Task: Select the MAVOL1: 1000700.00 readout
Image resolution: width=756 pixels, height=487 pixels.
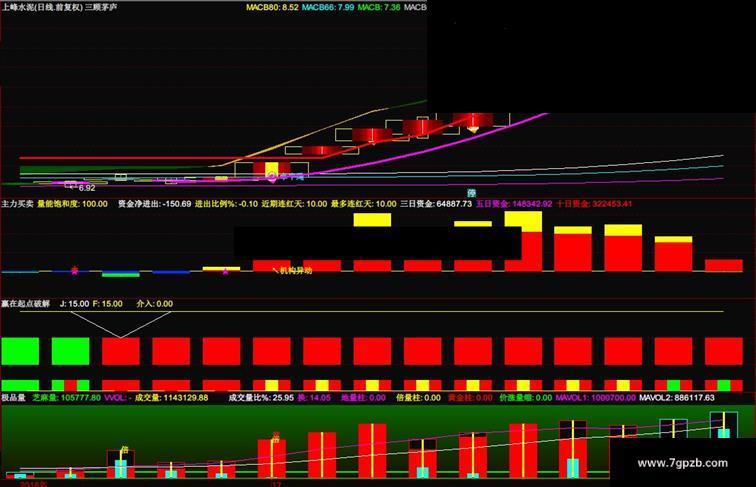Action: [595, 398]
